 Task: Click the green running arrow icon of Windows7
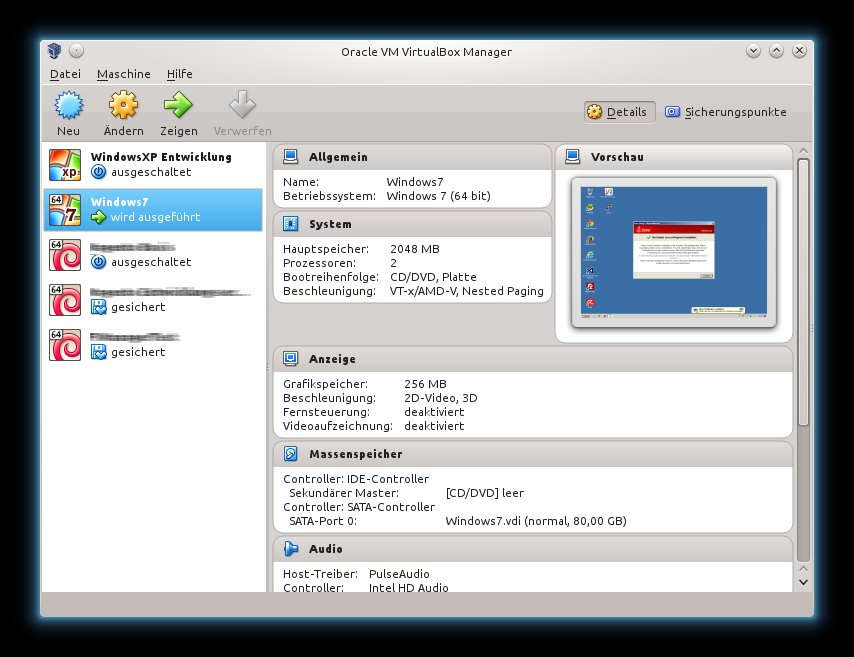pos(99,217)
